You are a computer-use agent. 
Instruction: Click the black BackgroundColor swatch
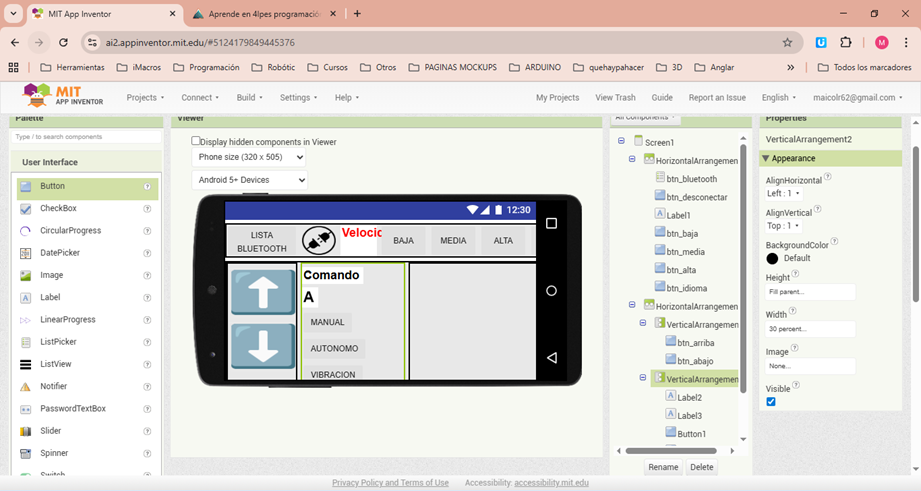(x=772, y=258)
